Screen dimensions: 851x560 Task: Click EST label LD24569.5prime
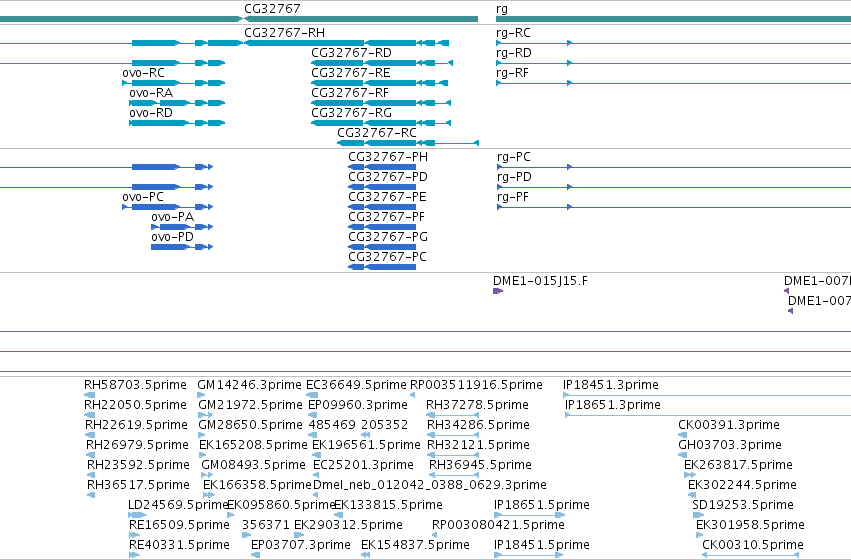pyautogui.click(x=178, y=505)
